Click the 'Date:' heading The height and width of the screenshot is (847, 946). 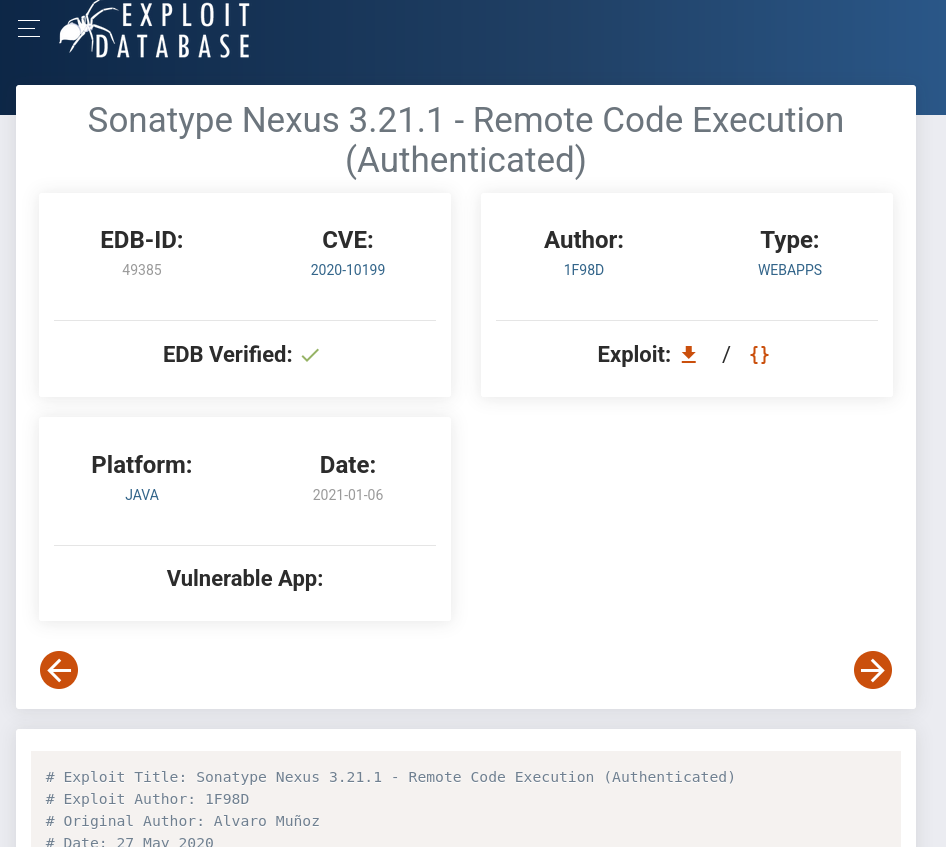coord(348,465)
